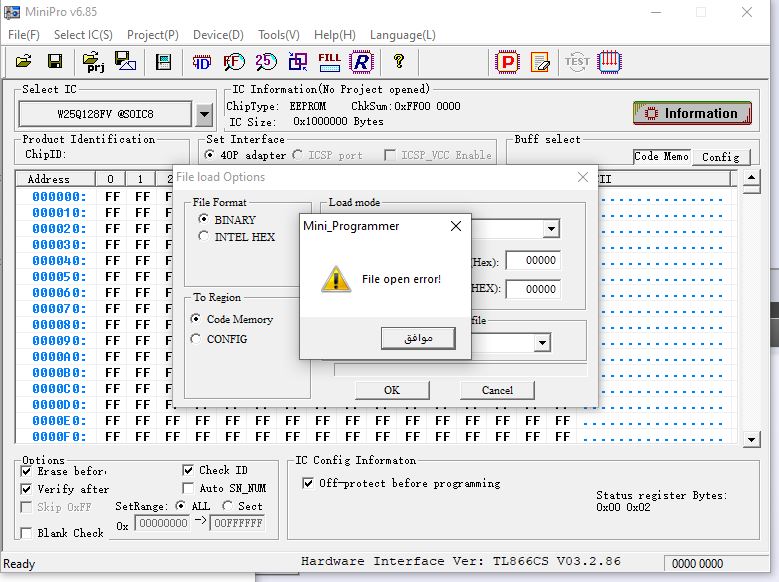Click the hex view scroll up arrow
The height and width of the screenshot is (582, 779).
point(751,177)
